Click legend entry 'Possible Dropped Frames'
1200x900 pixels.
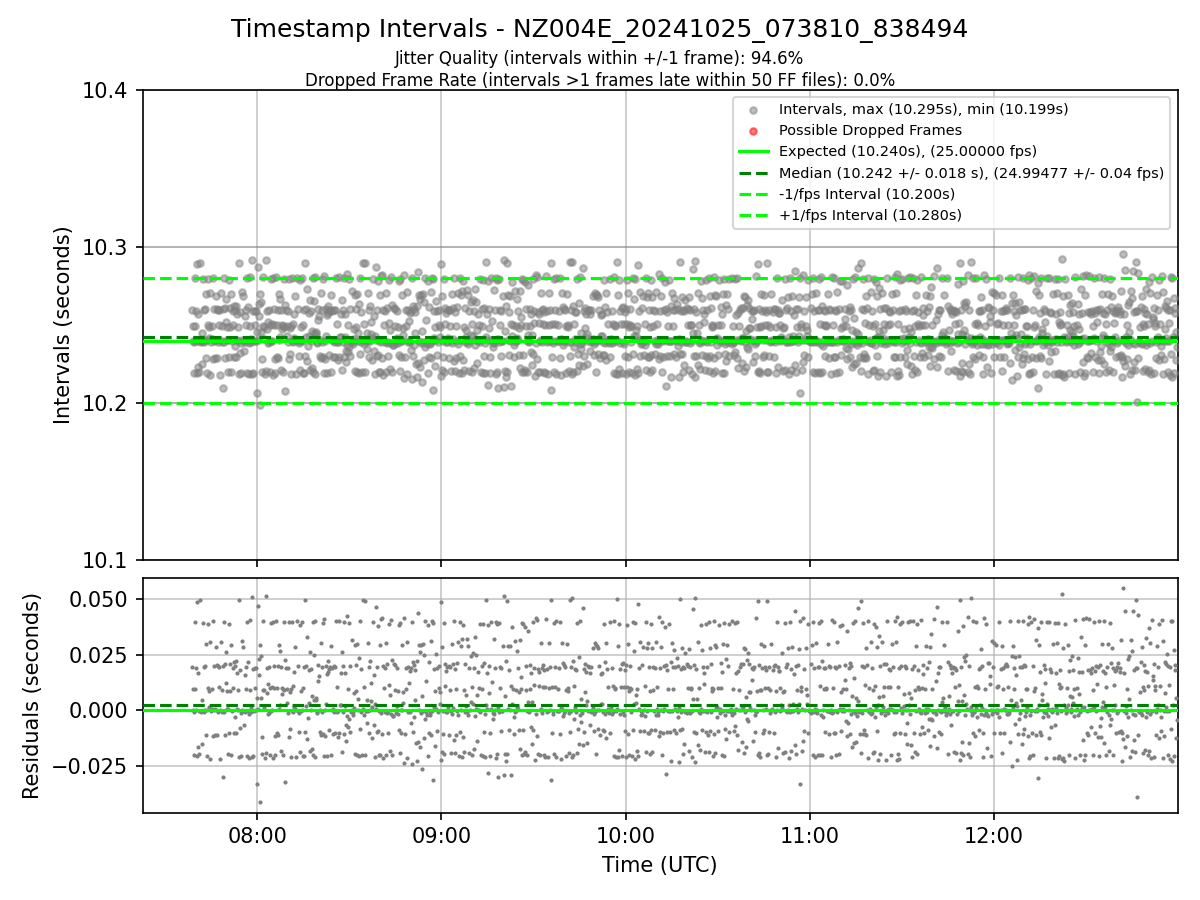[870, 130]
